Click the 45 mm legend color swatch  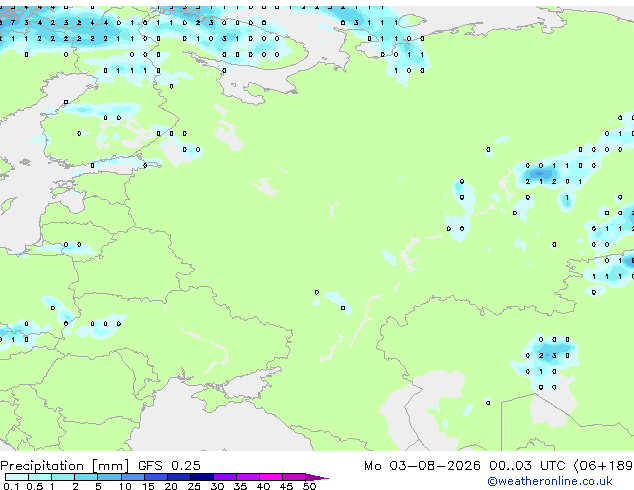pos(294,477)
